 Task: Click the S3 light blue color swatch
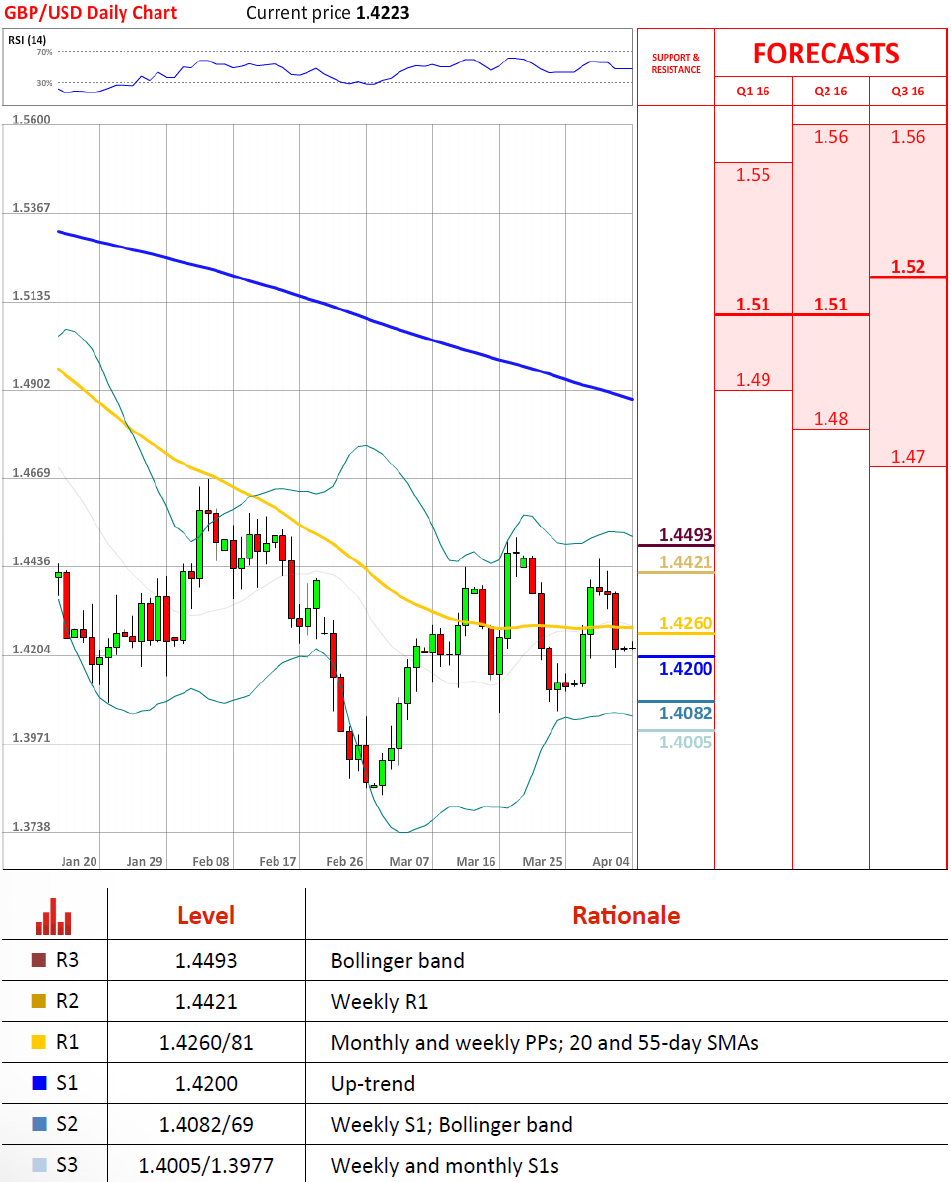[x=39, y=1165]
